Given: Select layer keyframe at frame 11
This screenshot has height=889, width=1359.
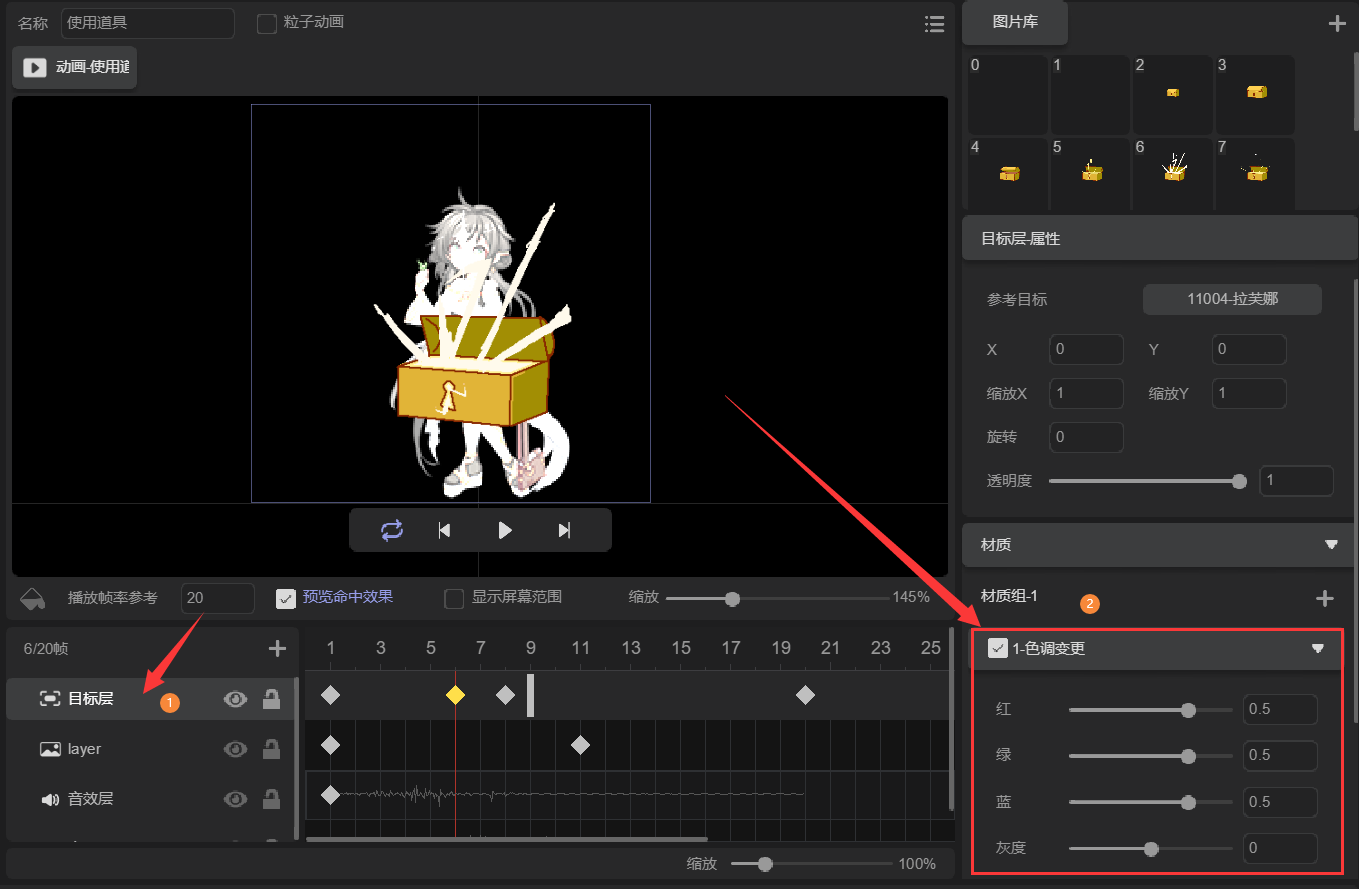Looking at the screenshot, I should point(580,745).
